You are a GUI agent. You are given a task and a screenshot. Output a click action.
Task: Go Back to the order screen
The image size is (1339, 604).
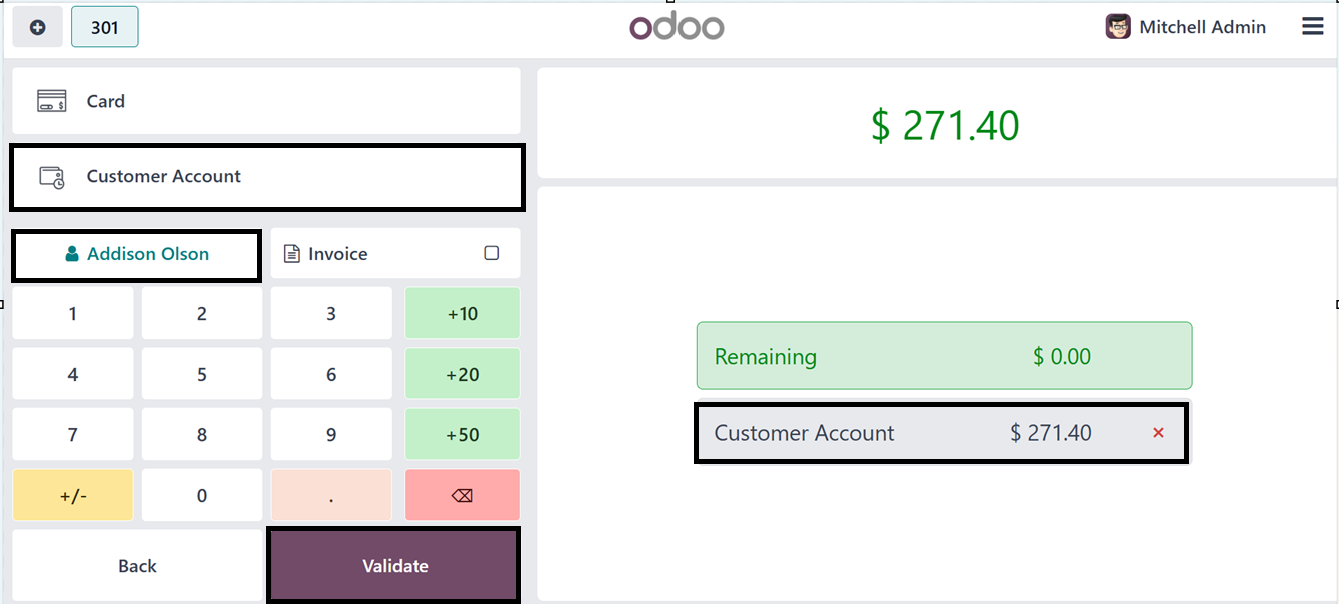137,566
